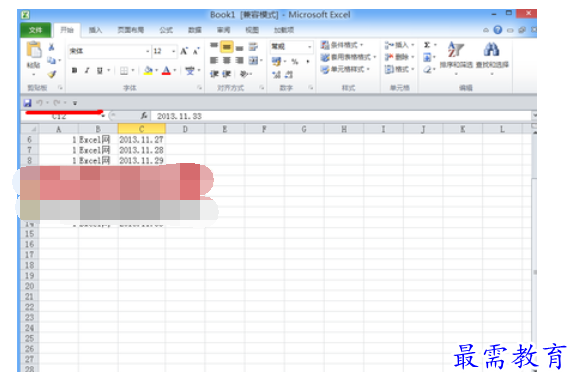575x388 pixels.
Task: Switch to the Data tab
Action: point(195,30)
